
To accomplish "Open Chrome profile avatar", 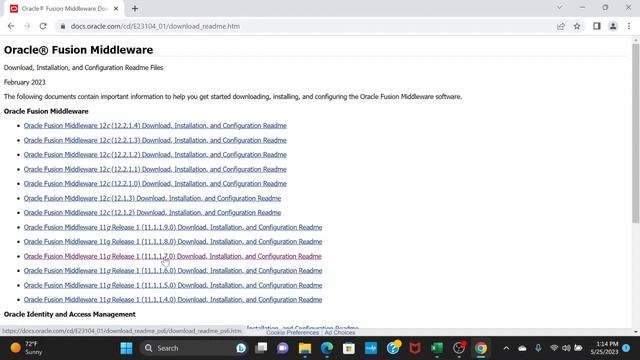I will (x=613, y=26).
